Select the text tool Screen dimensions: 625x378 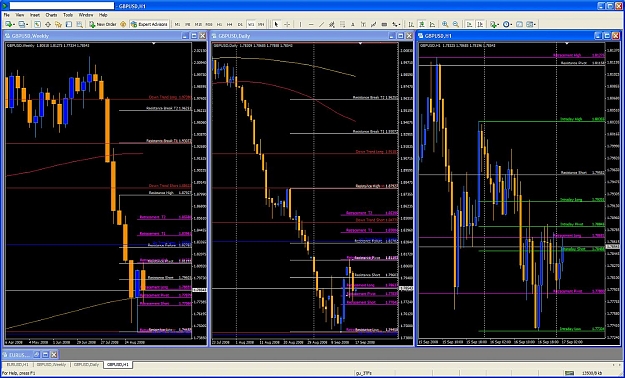(x=353, y=24)
